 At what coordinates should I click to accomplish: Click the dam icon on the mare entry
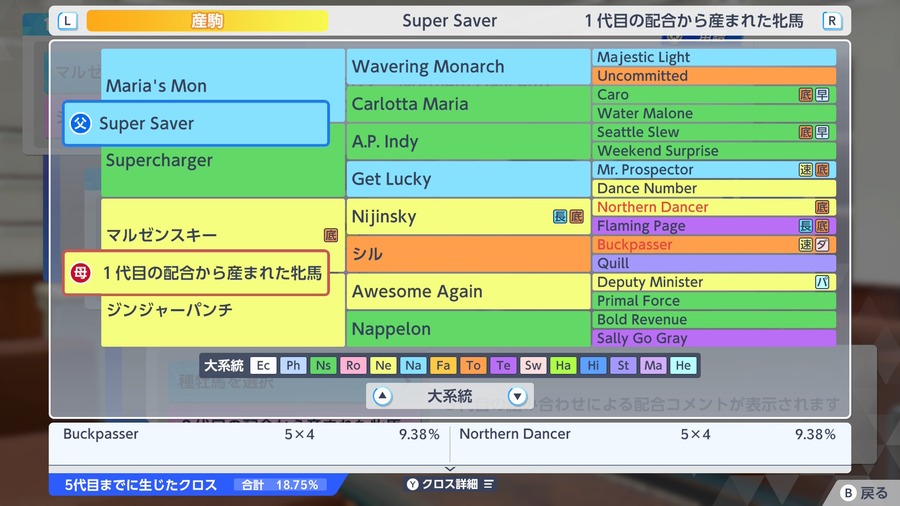point(80,273)
